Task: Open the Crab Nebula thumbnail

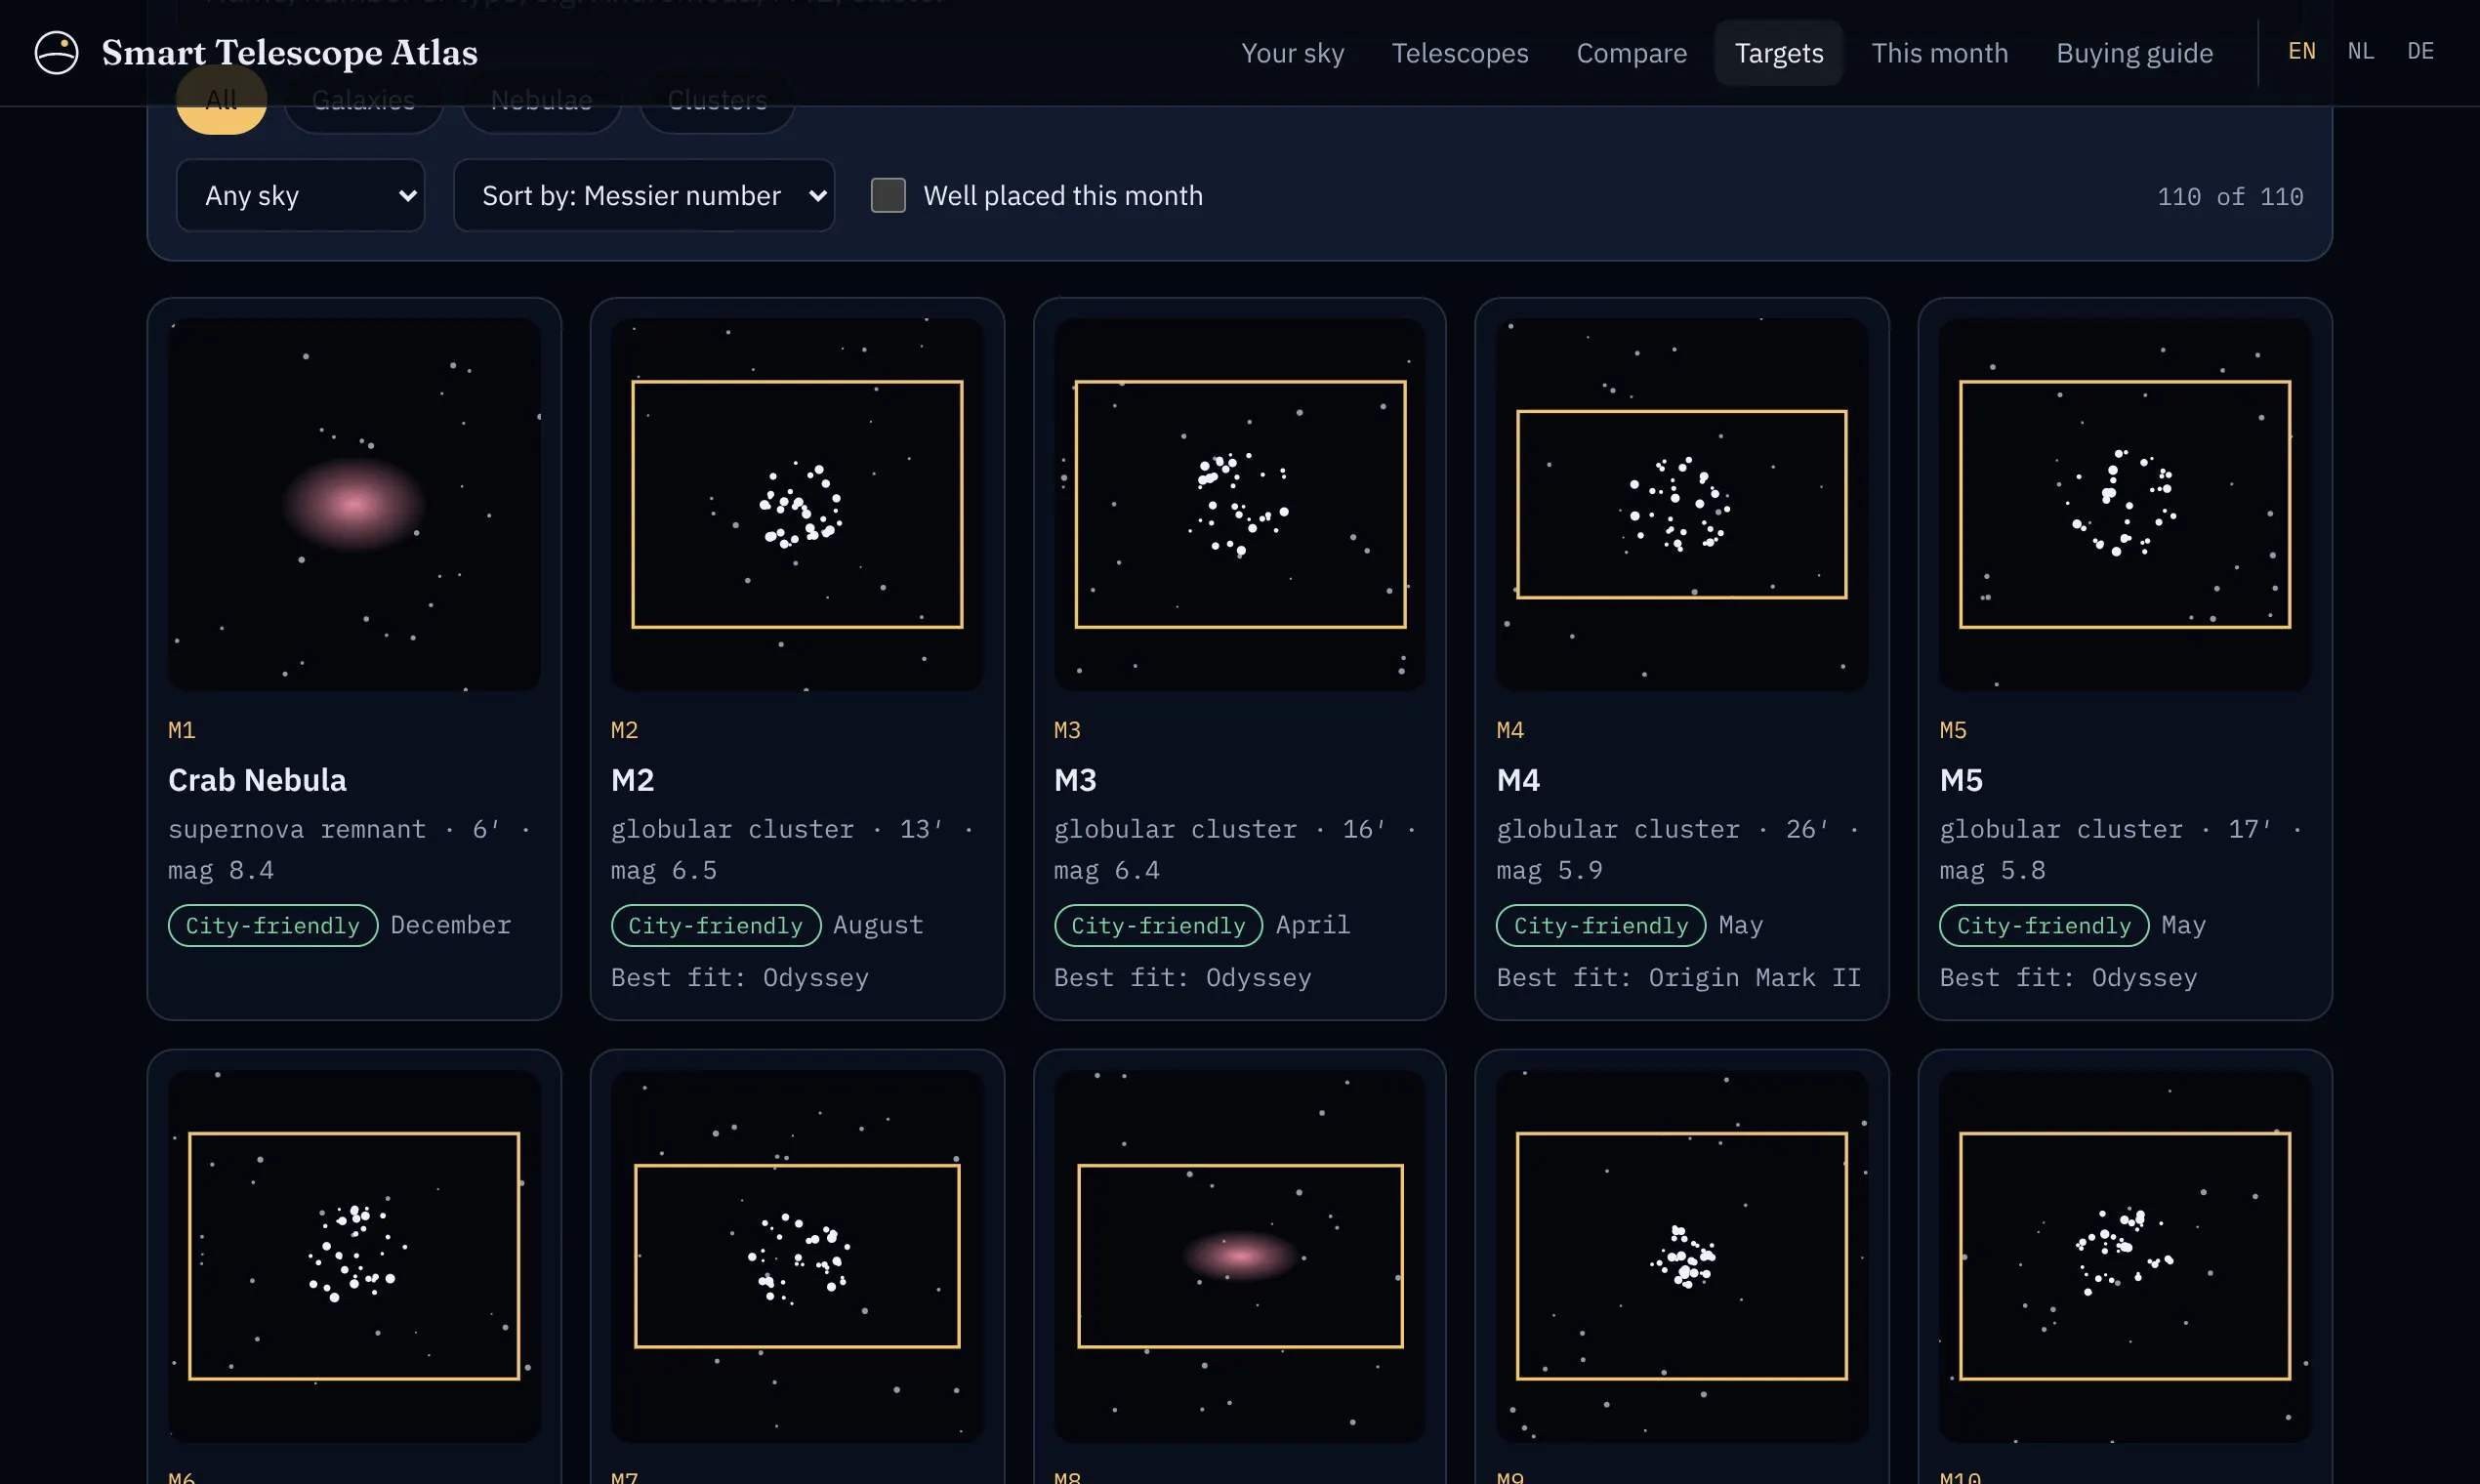Action: pos(354,505)
